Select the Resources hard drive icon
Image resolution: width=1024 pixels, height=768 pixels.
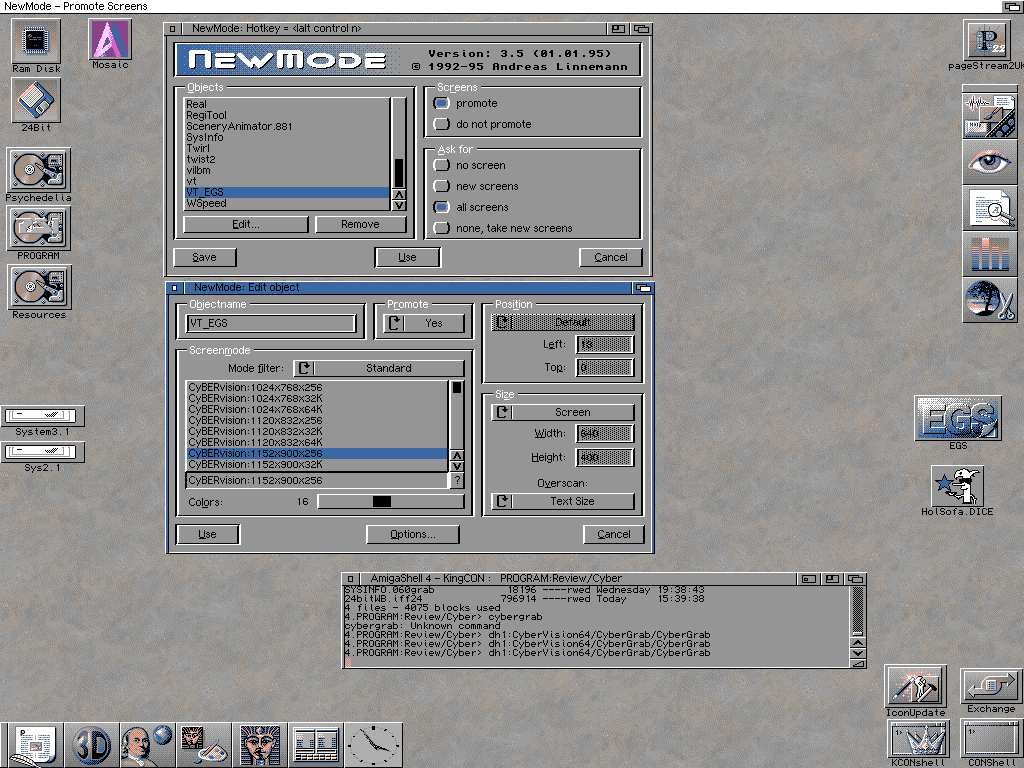[39, 287]
